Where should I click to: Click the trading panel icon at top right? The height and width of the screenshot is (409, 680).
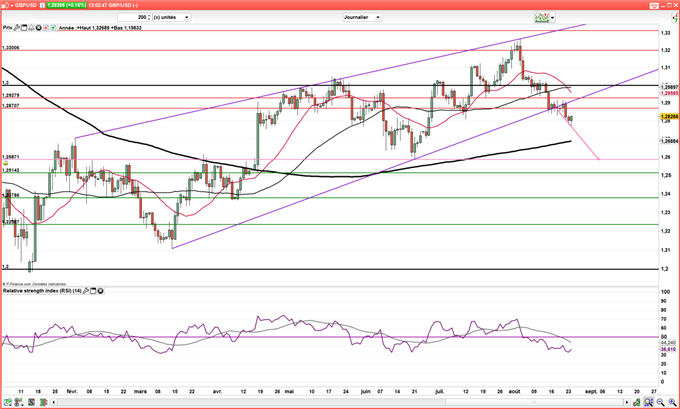[x=674, y=17]
